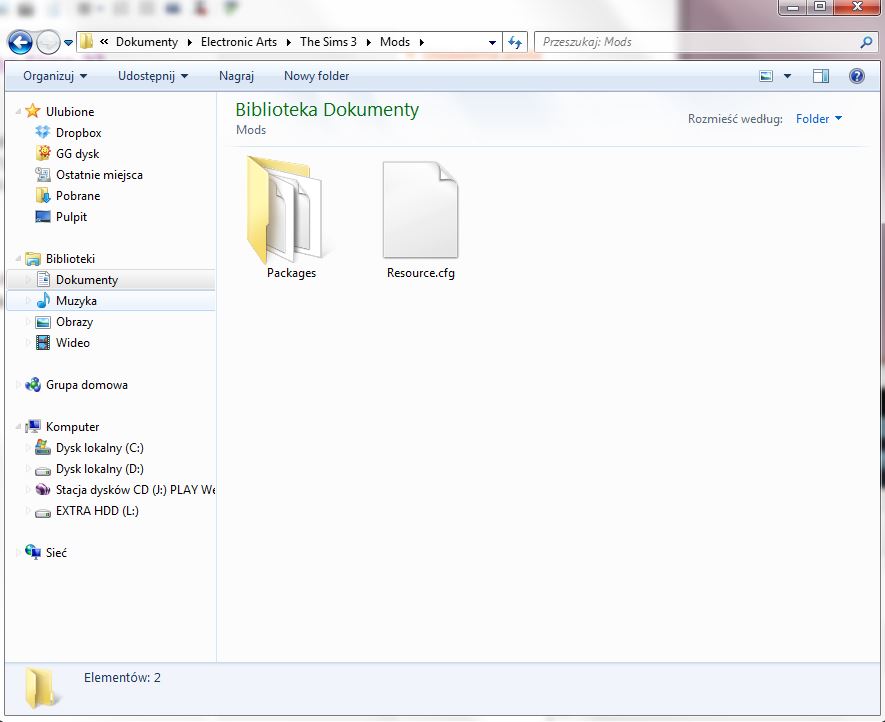The height and width of the screenshot is (722, 885).
Task: Expand arrow after Electronic Arts breadcrumb
Action: 288,42
